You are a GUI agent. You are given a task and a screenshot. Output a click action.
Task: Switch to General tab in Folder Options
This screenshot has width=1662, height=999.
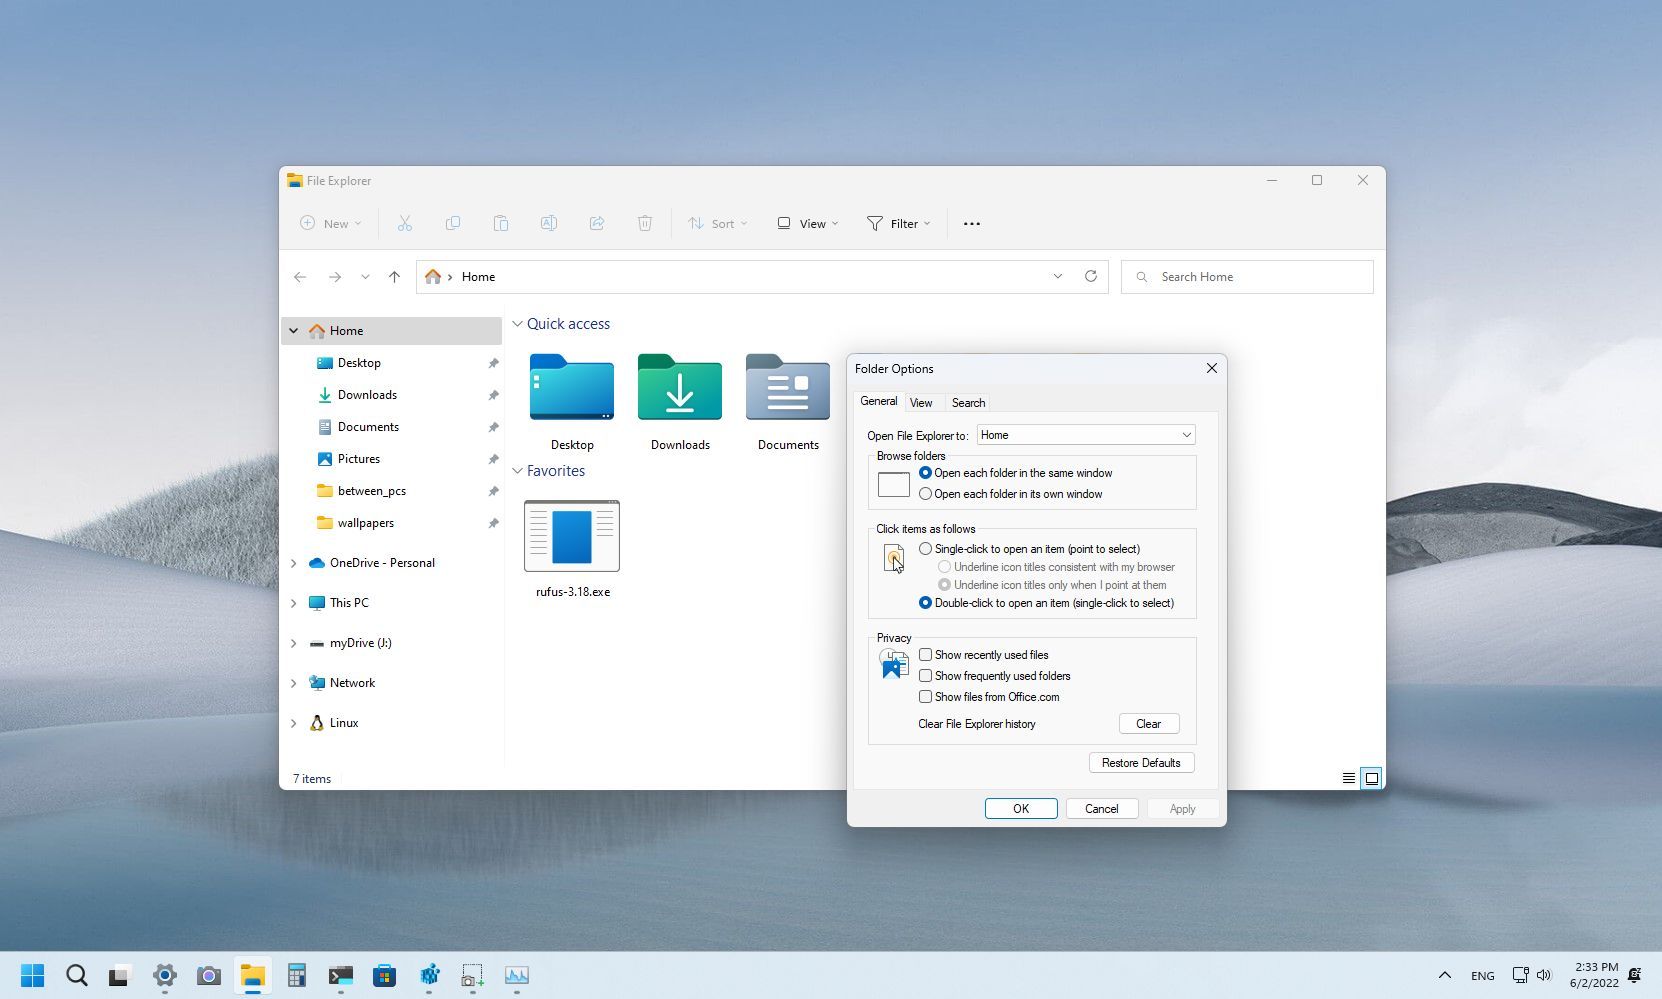click(x=879, y=401)
